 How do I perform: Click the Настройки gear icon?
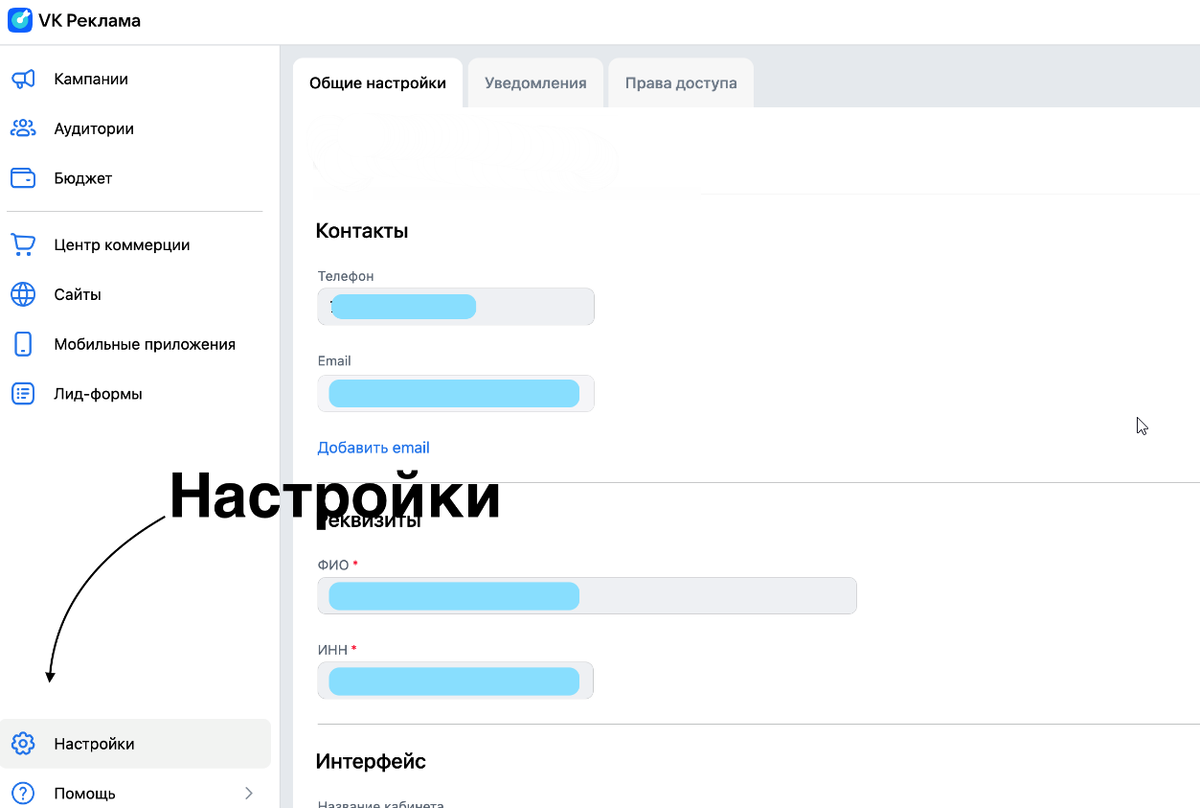23,744
